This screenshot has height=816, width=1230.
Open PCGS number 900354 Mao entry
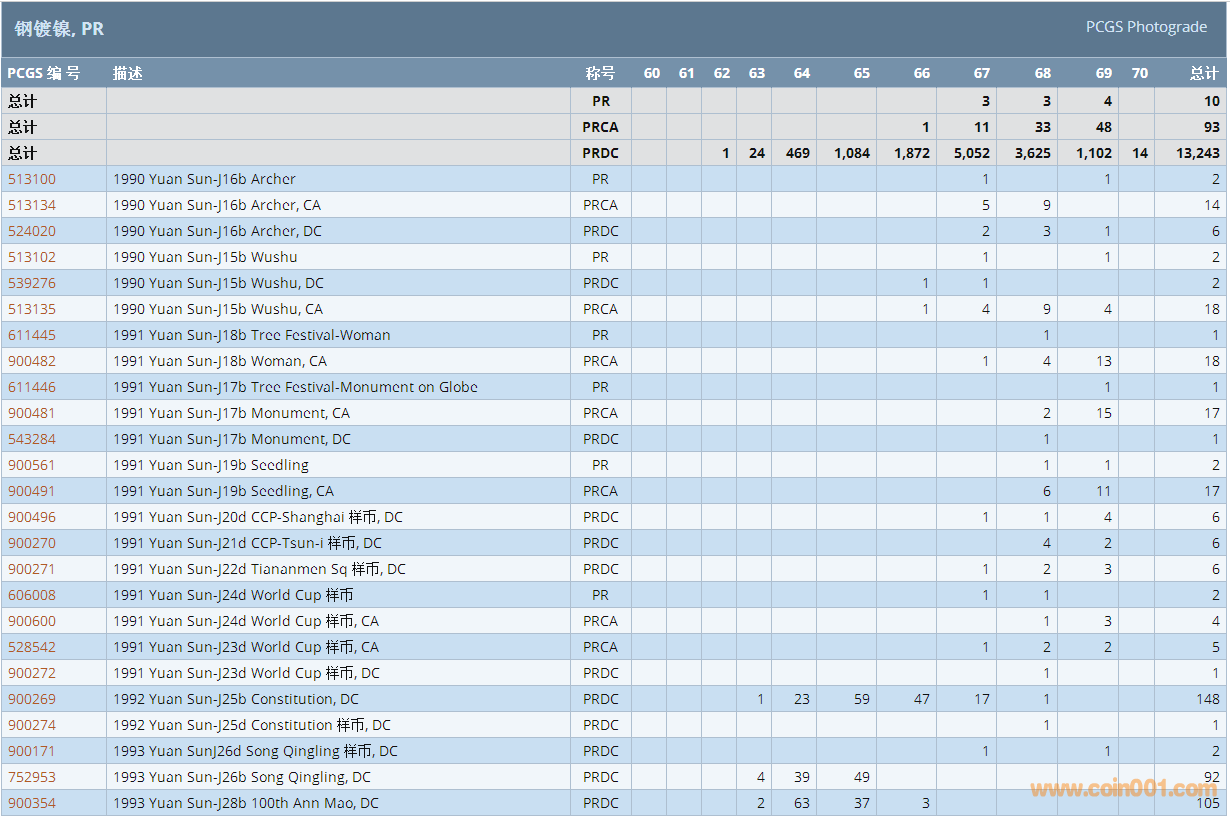(x=32, y=803)
